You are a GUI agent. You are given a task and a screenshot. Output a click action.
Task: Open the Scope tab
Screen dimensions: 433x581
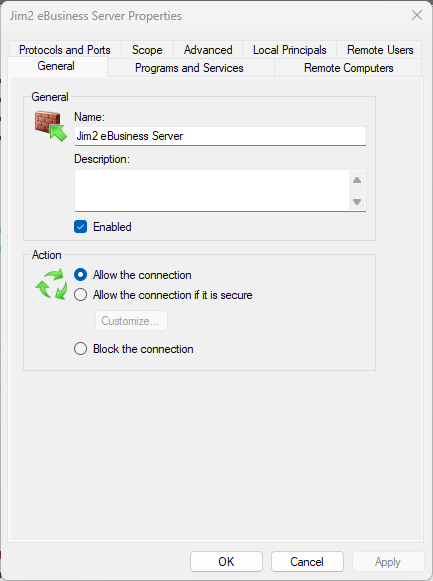pos(147,50)
